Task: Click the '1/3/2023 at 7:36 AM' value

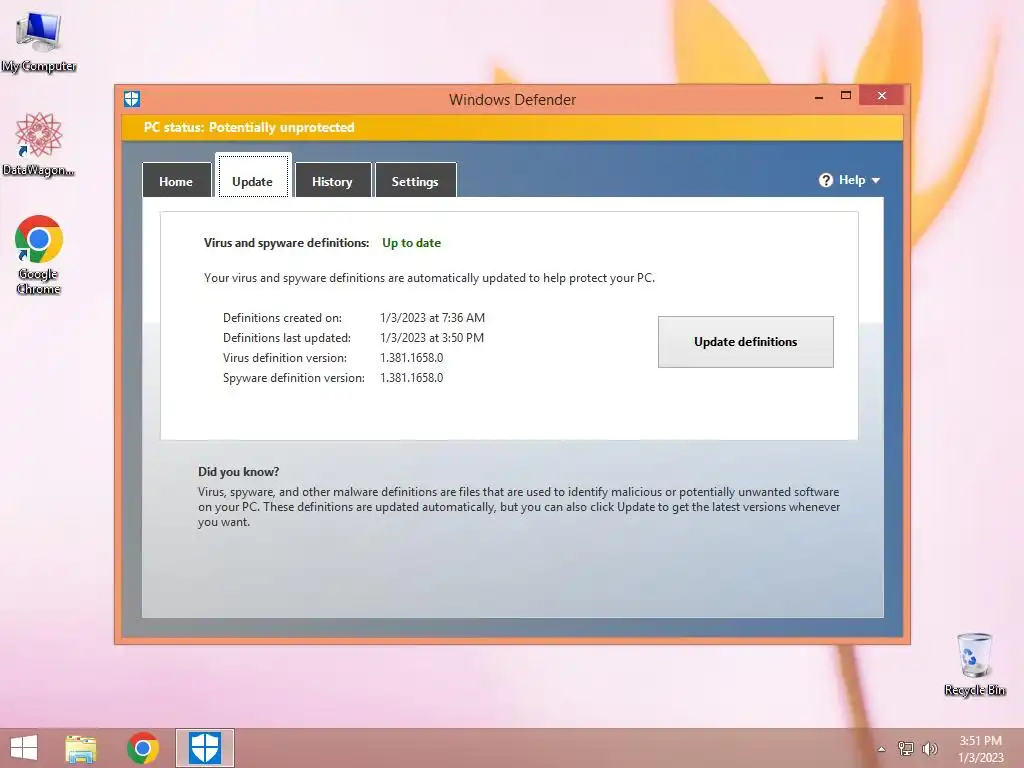Action: click(x=432, y=318)
